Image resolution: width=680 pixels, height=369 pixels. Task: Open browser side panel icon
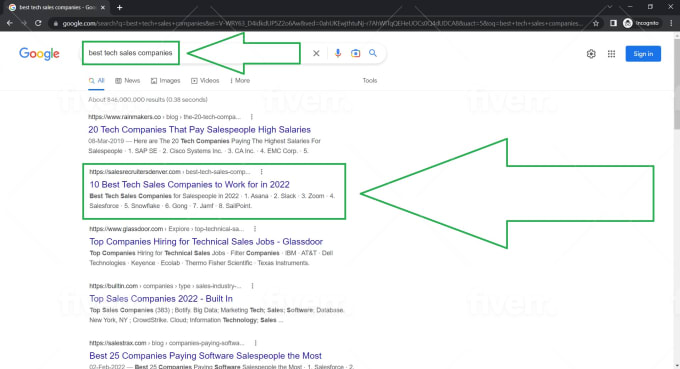[x=613, y=23]
